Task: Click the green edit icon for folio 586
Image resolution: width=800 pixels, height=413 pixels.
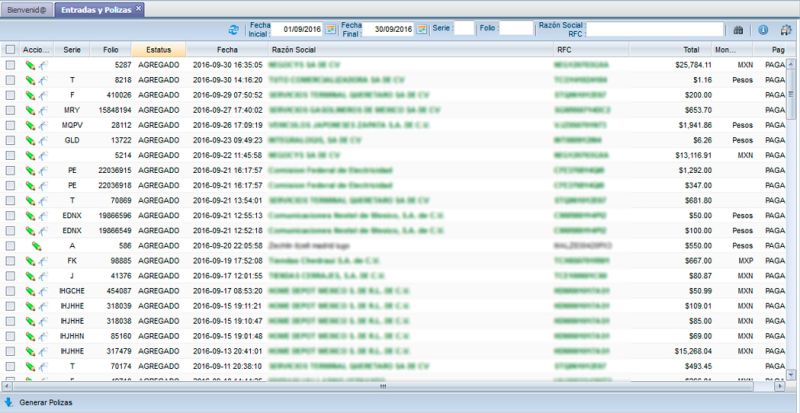Action: coord(35,244)
